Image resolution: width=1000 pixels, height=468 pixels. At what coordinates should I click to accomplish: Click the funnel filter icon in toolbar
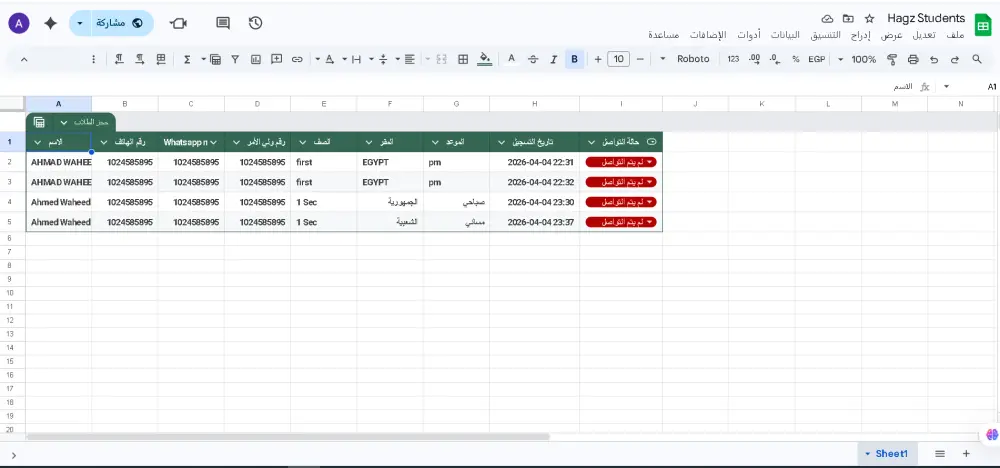(x=235, y=59)
